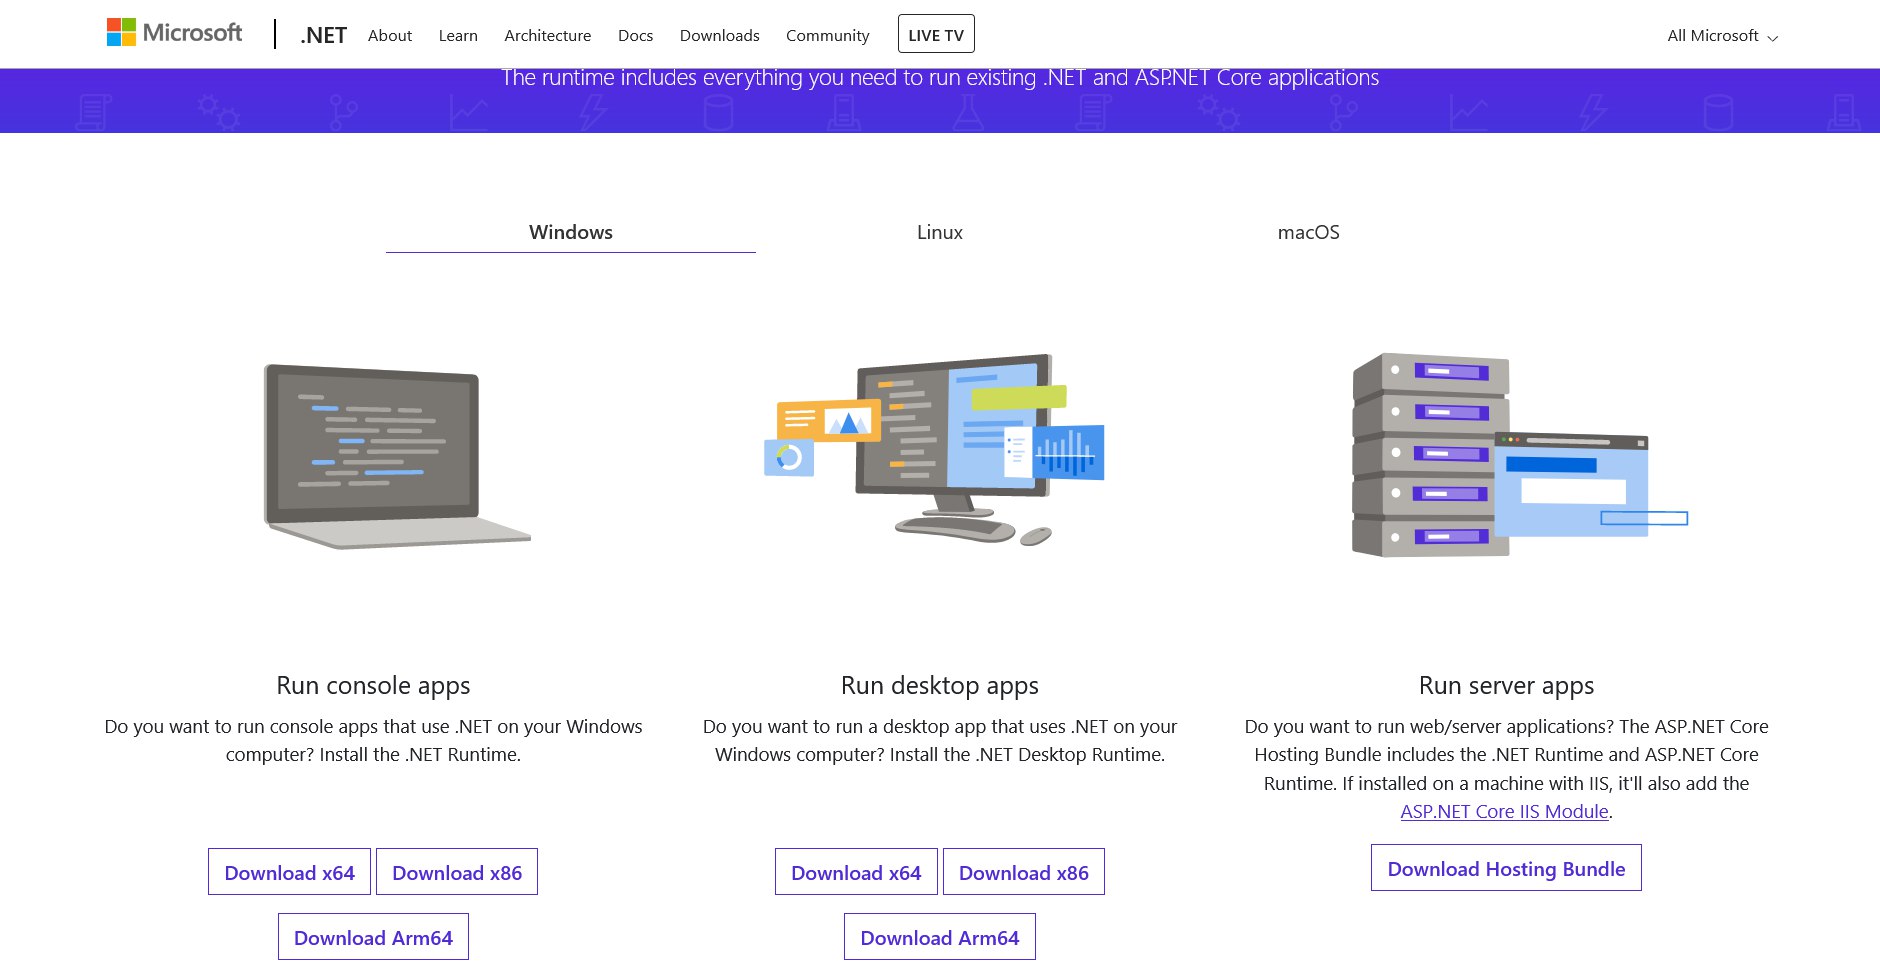
Task: Switch to the Linux tab
Action: pos(940,232)
